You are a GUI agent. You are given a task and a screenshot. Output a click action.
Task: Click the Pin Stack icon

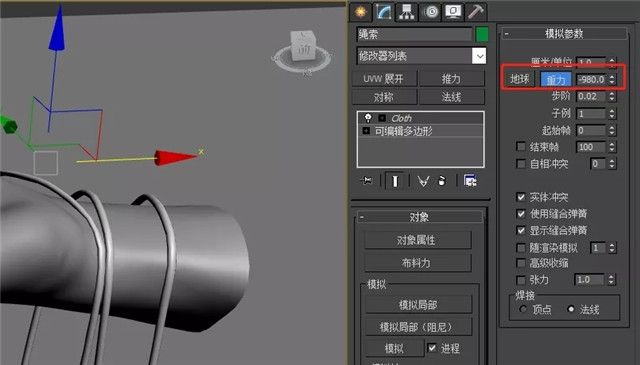[x=367, y=180]
